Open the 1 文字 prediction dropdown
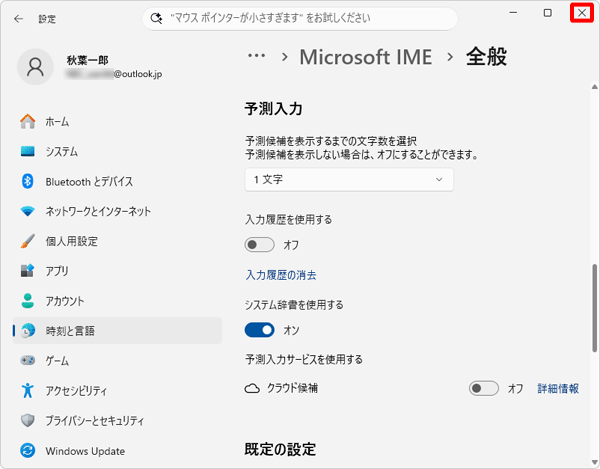600x469 pixels. pyautogui.click(x=349, y=179)
